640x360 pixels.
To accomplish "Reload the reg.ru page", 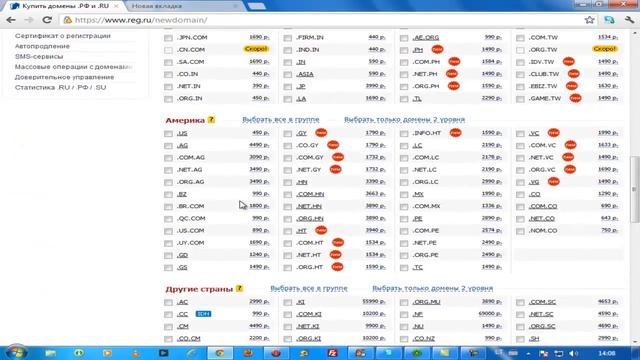I will click(x=47, y=20).
